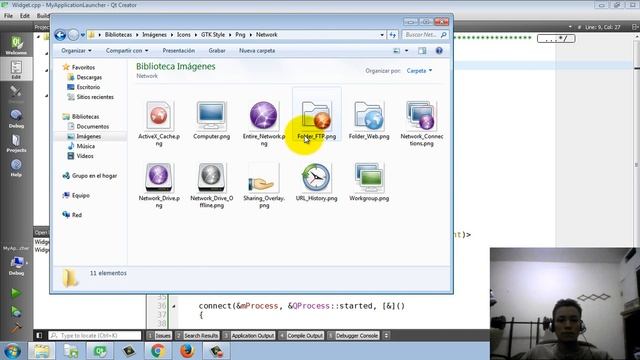
Task: Click the Windows Start button
Action: 12,351
